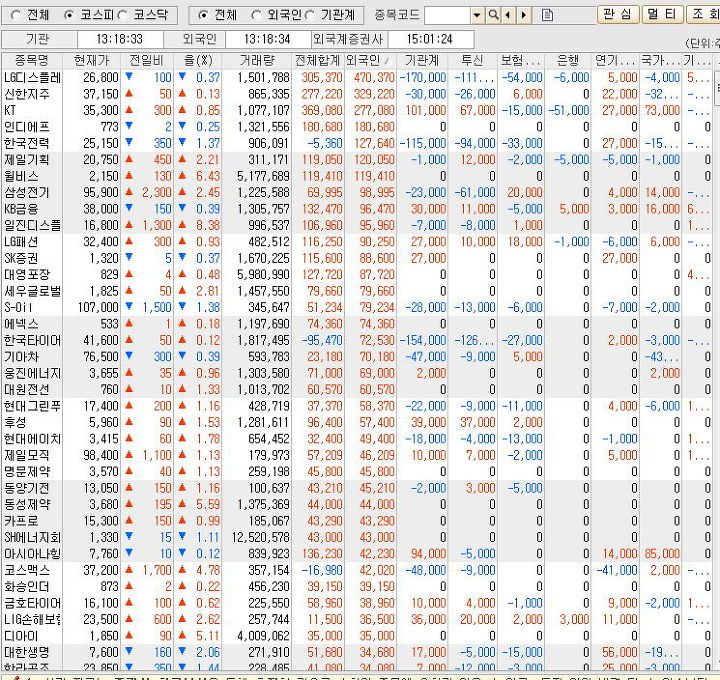The height and width of the screenshot is (680, 720).
Task: Select the 신한지주 stock row
Action: 357,94
